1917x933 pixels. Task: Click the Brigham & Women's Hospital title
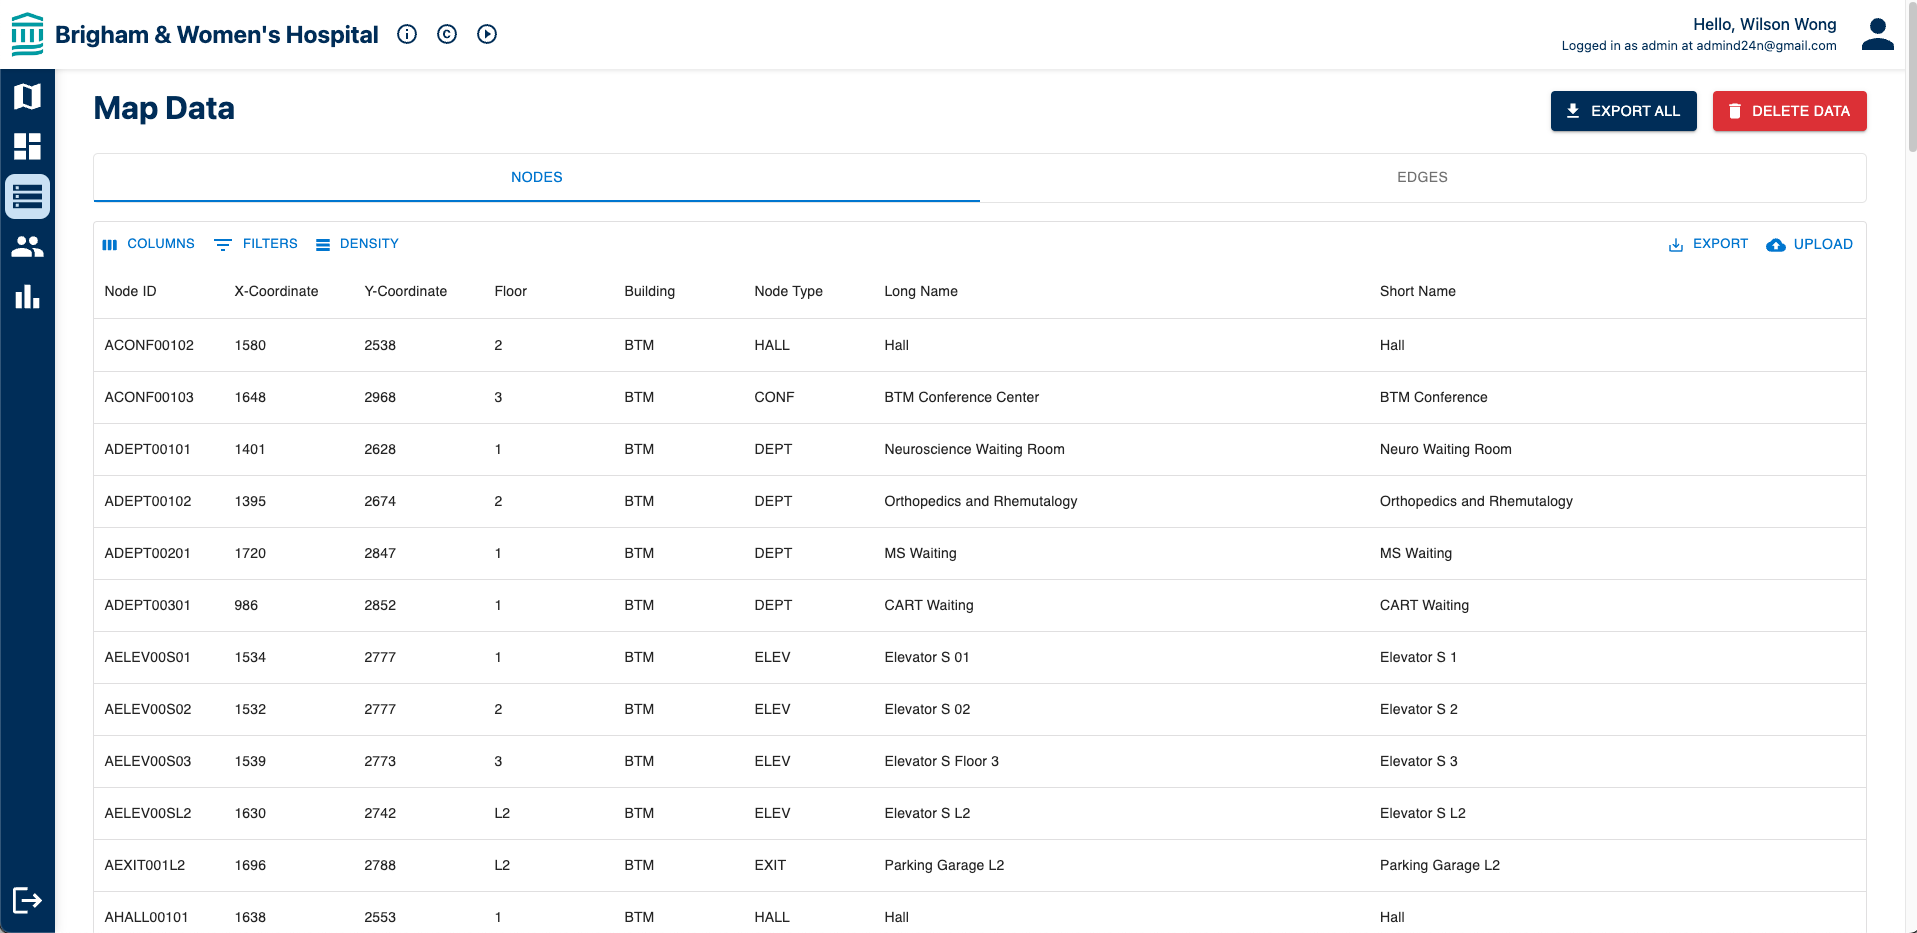pos(217,35)
